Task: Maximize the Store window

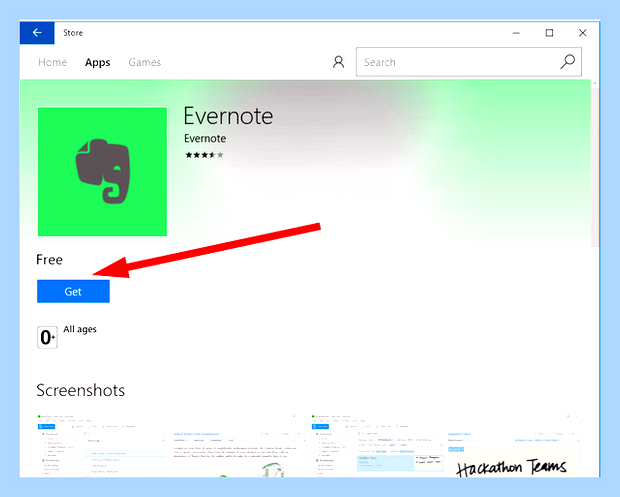Action: 549,33
